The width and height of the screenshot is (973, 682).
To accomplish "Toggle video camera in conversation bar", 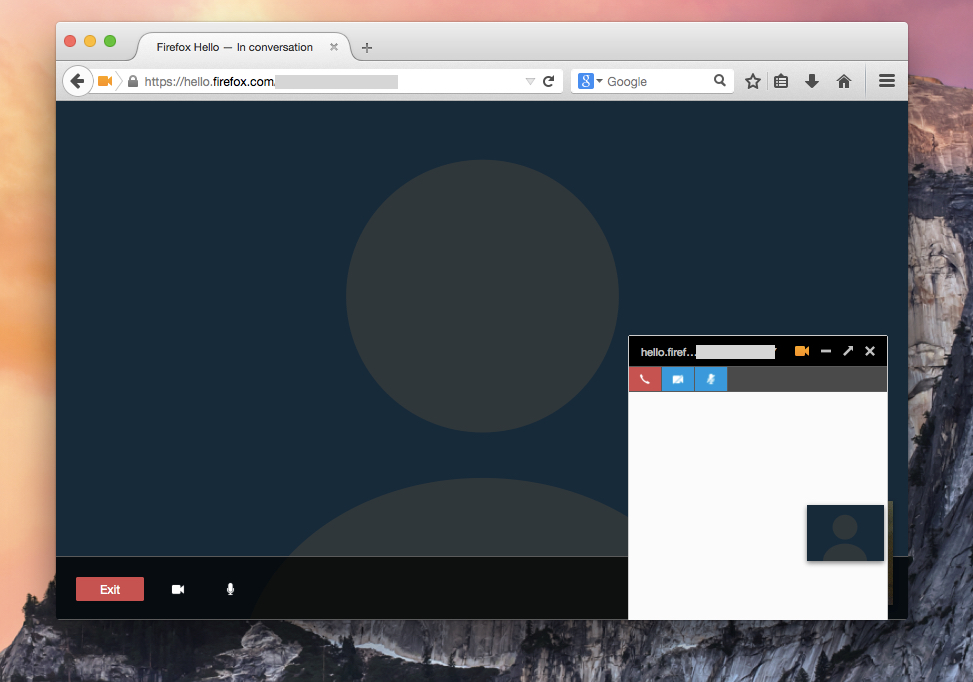I will [x=178, y=589].
